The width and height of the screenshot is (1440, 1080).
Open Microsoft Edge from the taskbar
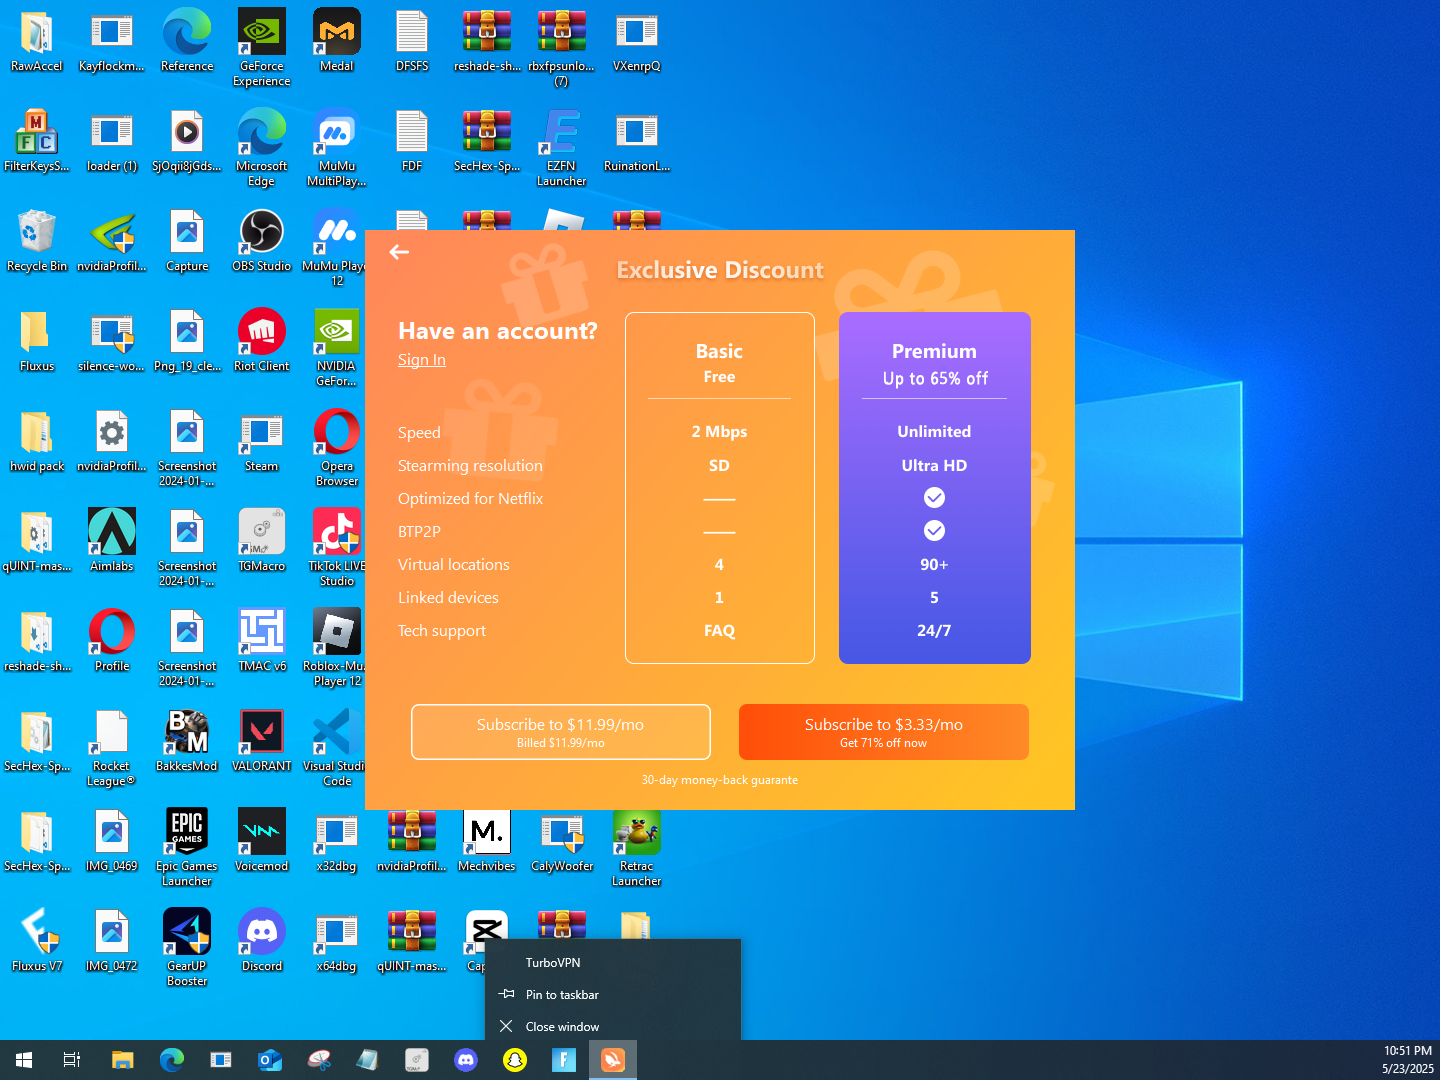[172, 1060]
